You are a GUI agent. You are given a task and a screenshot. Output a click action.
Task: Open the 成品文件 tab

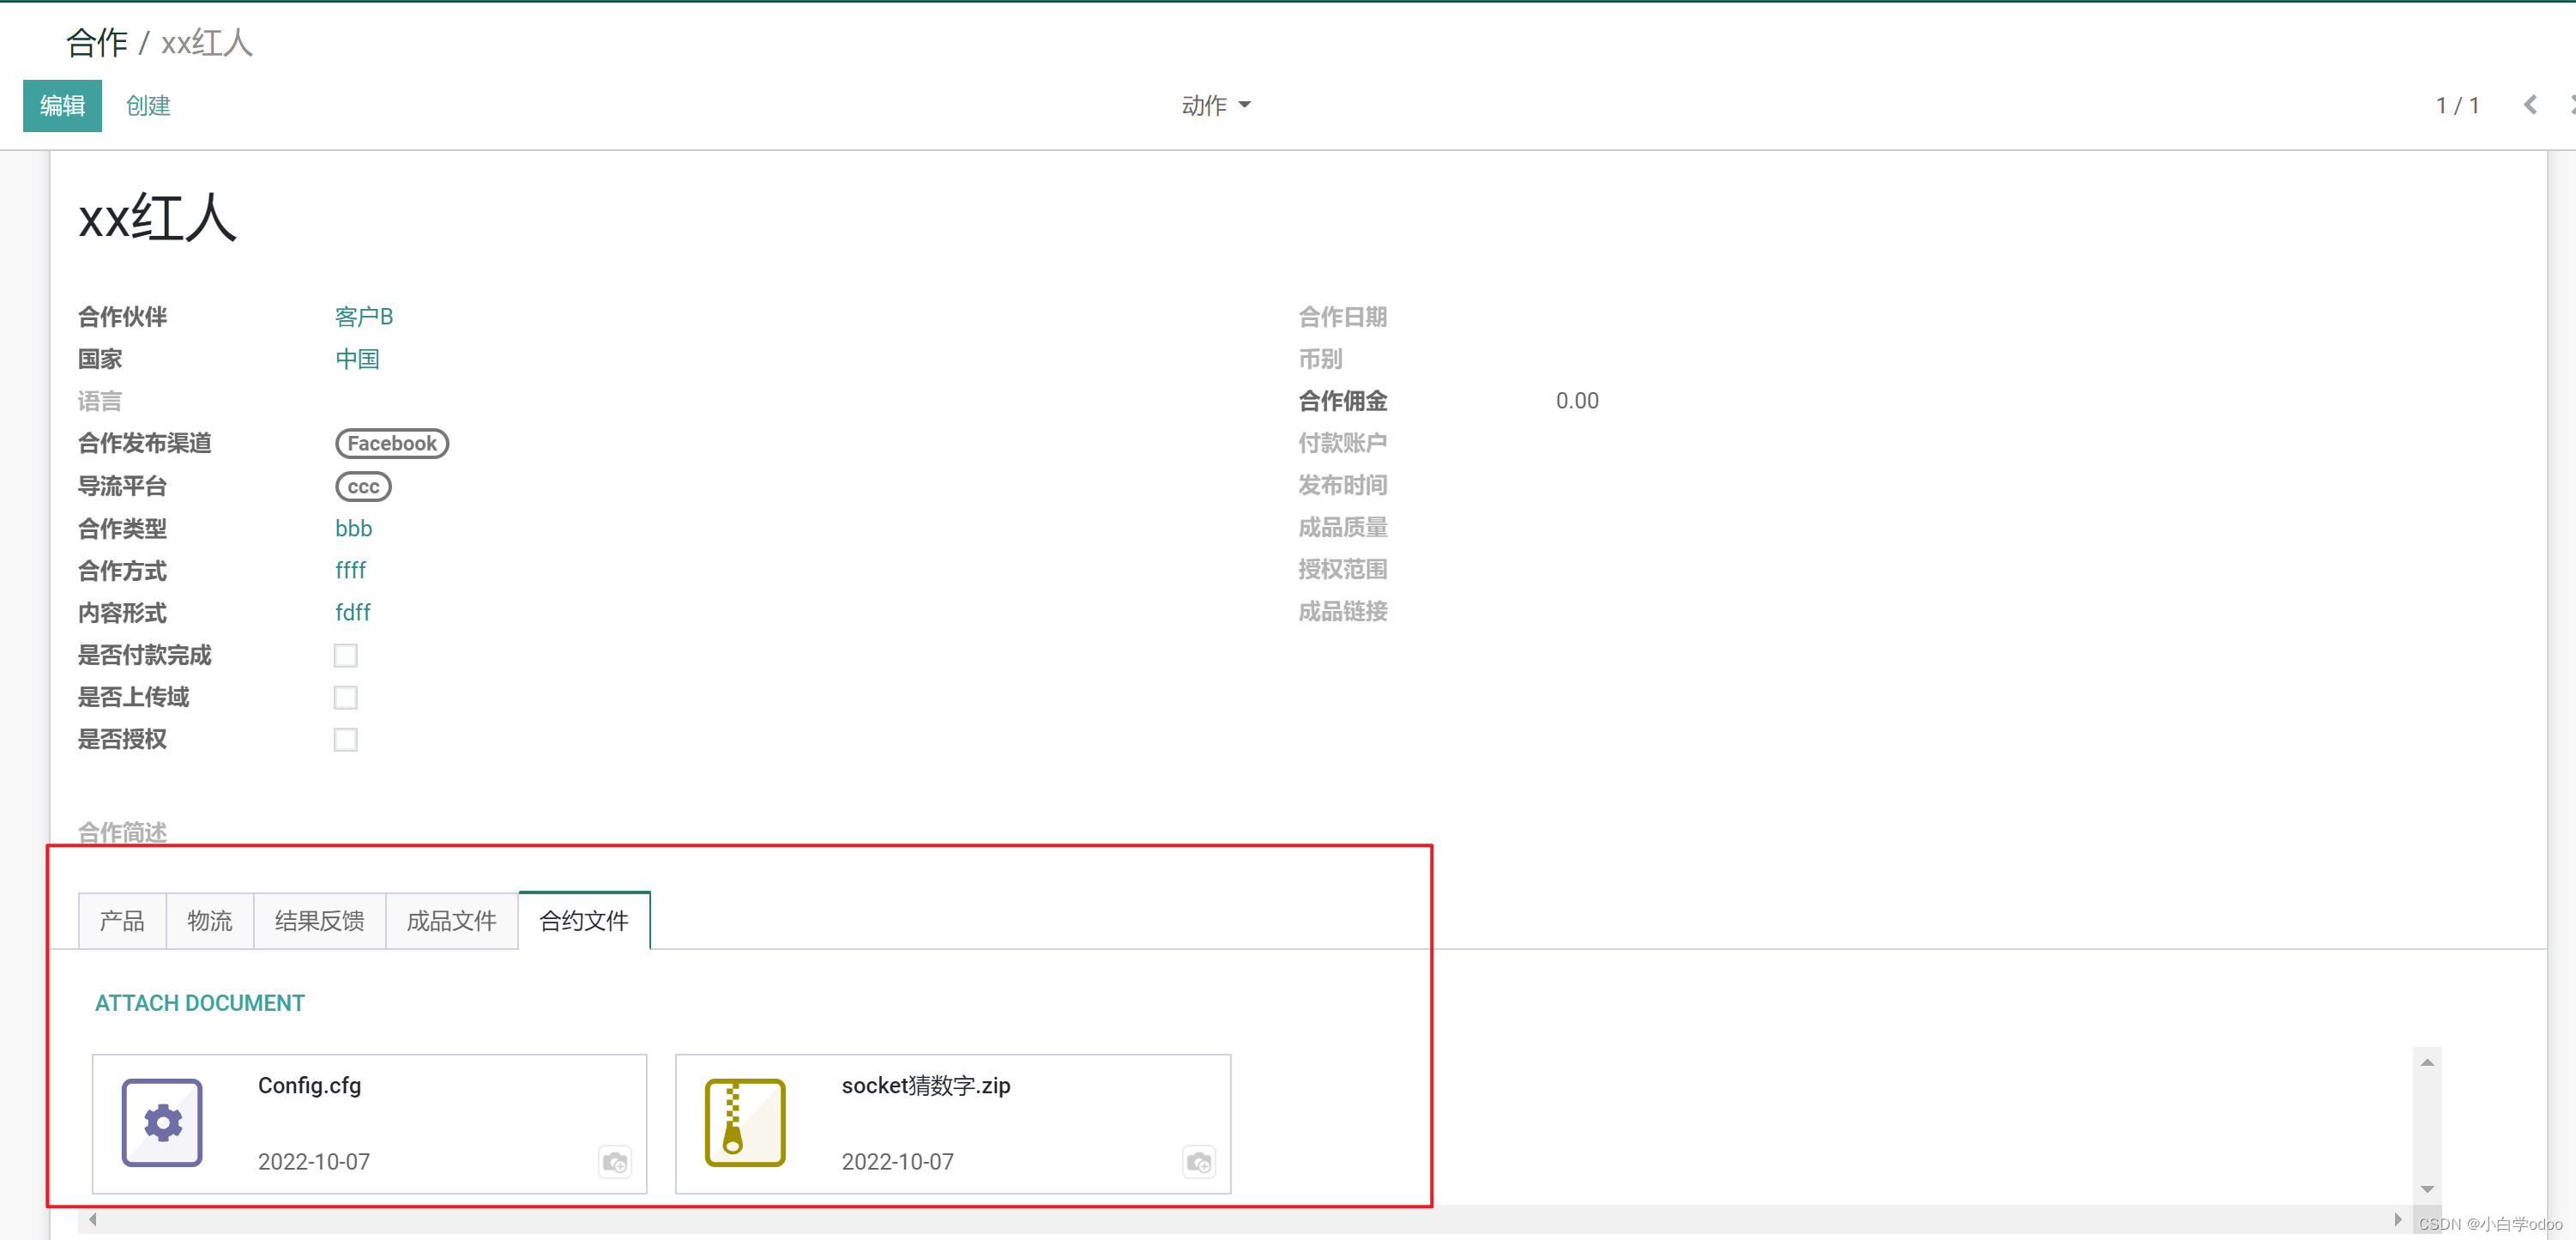[451, 920]
